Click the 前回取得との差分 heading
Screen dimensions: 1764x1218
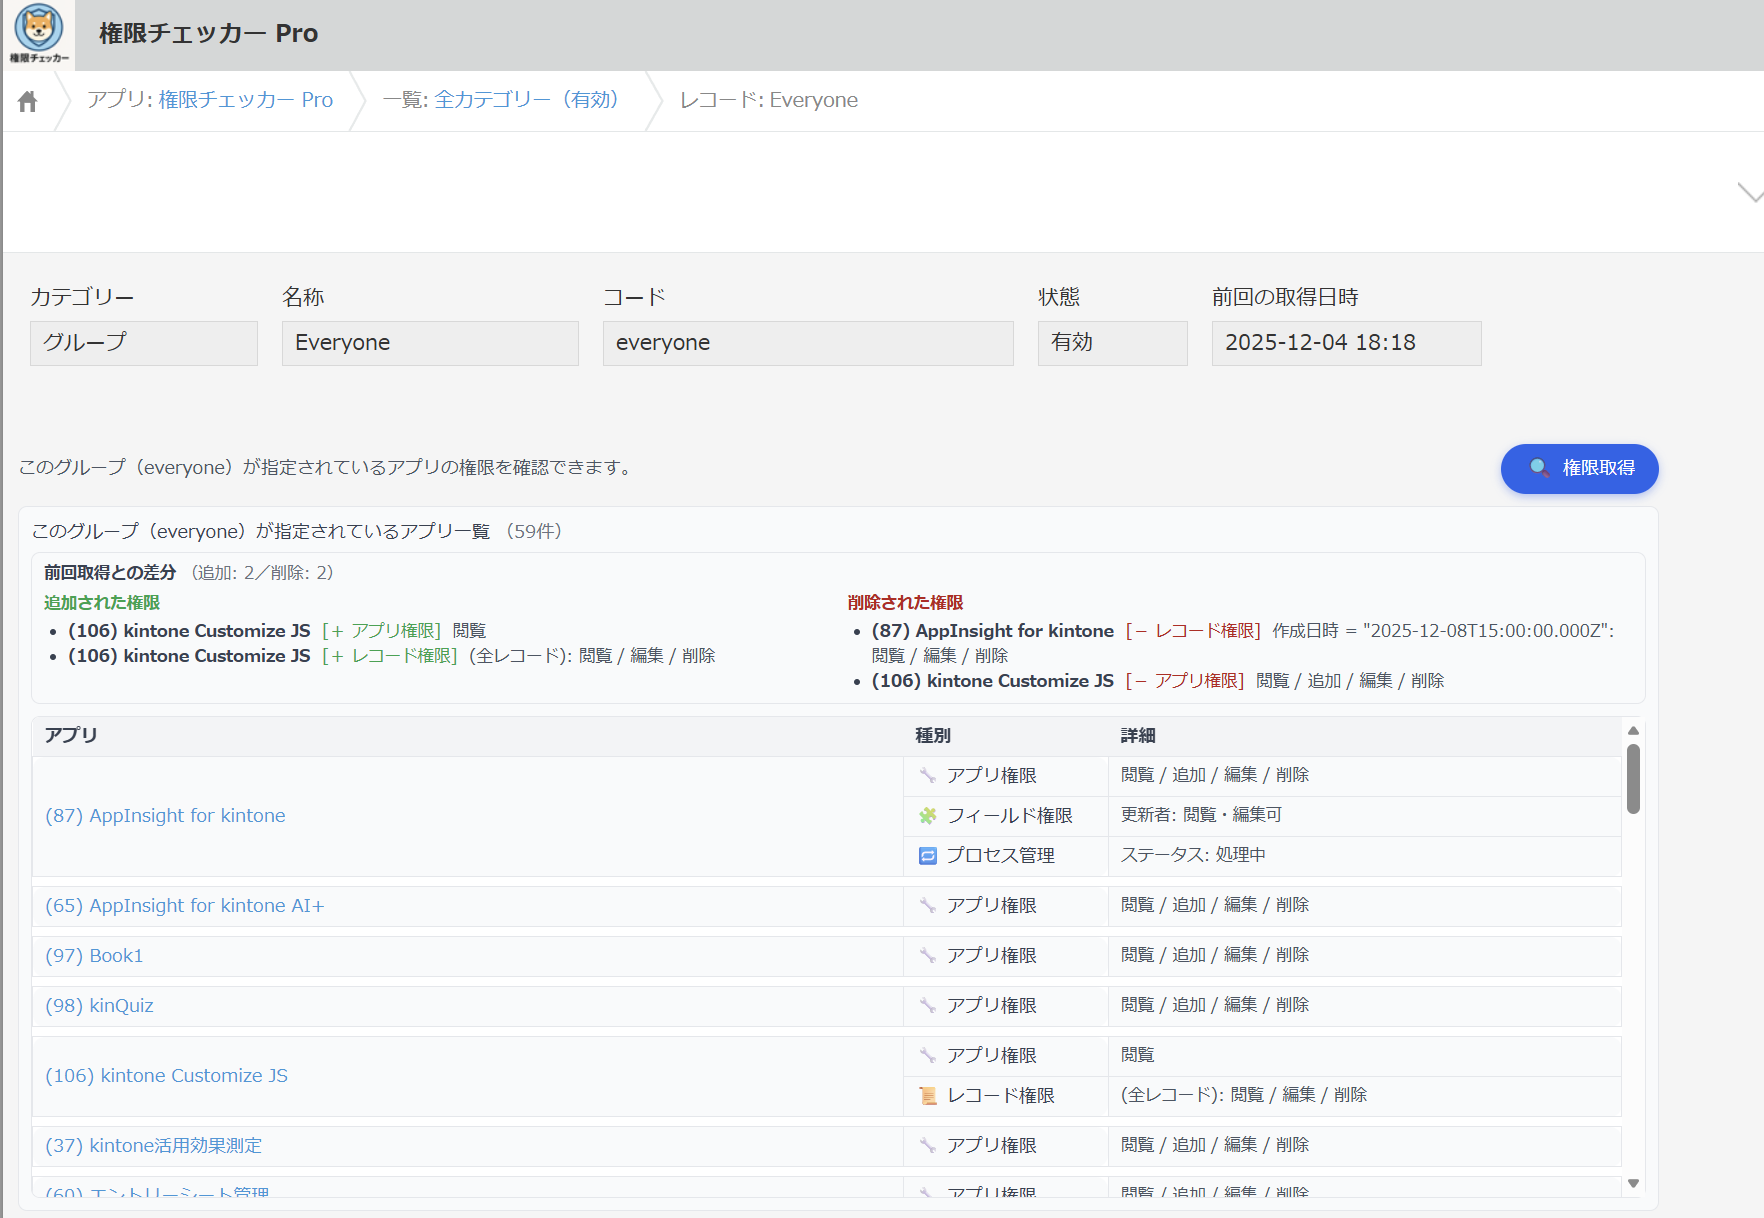110,573
